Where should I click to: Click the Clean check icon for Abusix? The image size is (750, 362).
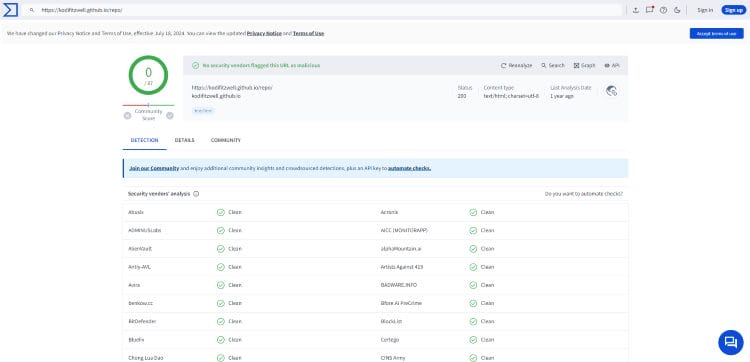221,212
